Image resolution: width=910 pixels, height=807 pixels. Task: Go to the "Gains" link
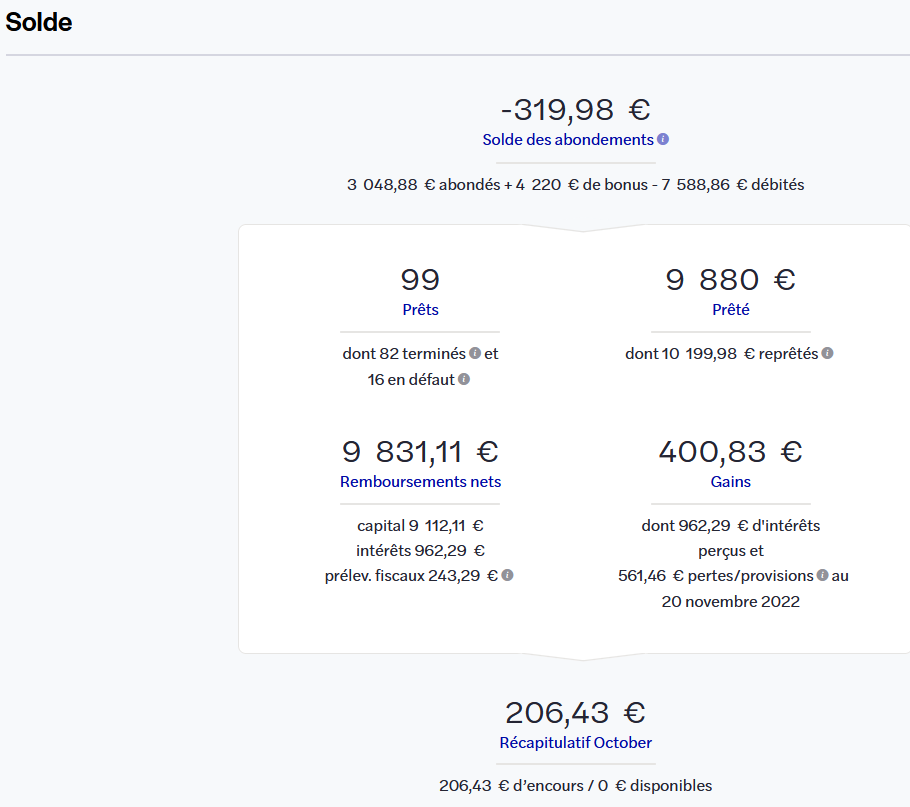point(731,482)
